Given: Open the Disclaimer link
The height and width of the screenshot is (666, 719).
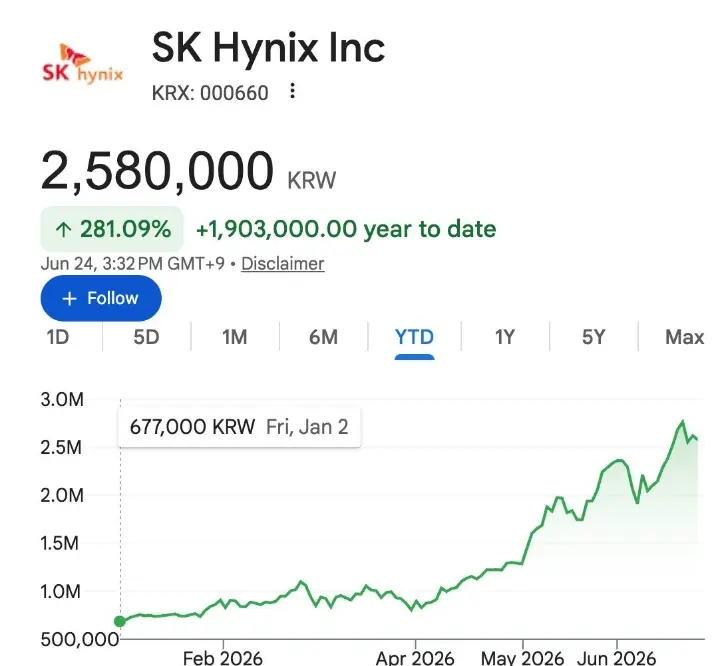Looking at the screenshot, I should [x=283, y=264].
